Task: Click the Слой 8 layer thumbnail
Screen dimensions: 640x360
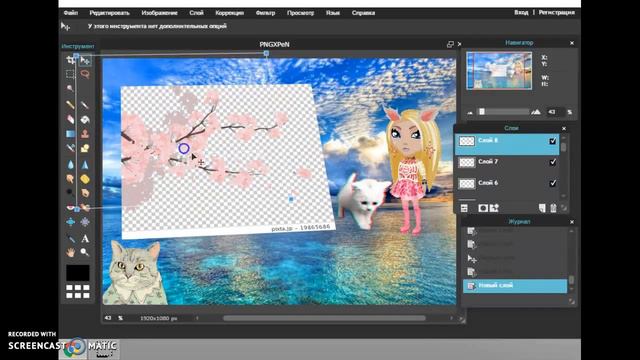Action: [467, 141]
